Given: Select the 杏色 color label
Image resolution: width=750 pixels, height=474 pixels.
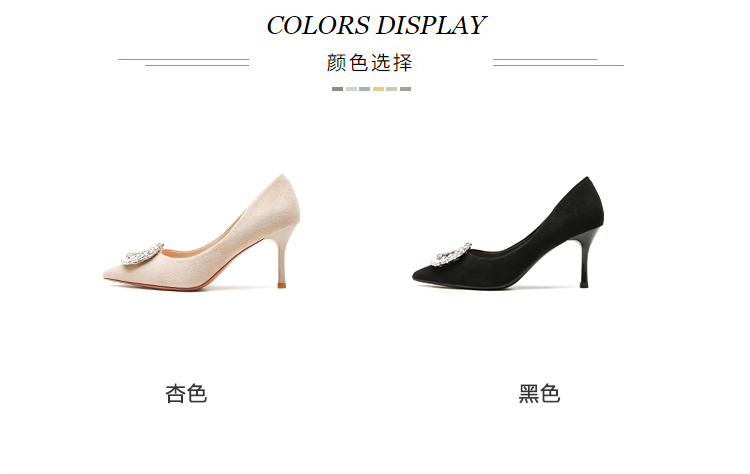Looking at the screenshot, I should coord(186,394).
